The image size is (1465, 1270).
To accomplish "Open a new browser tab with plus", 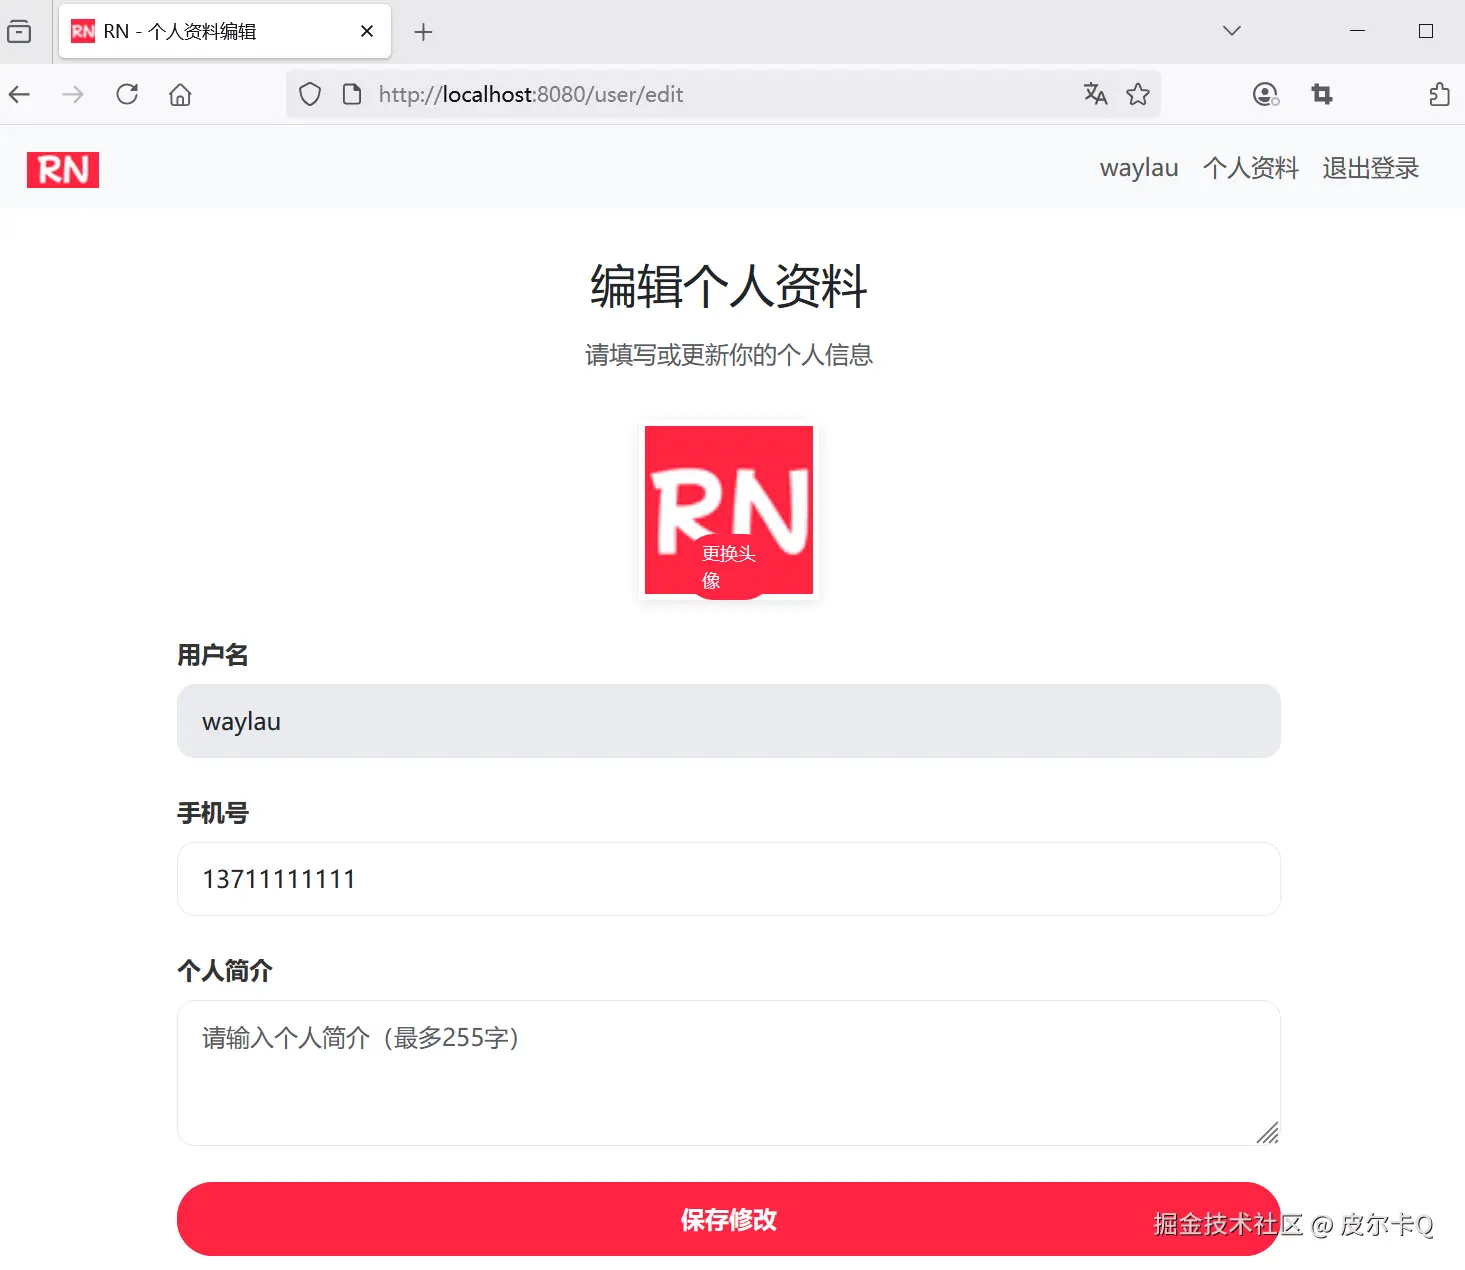I will (x=423, y=32).
